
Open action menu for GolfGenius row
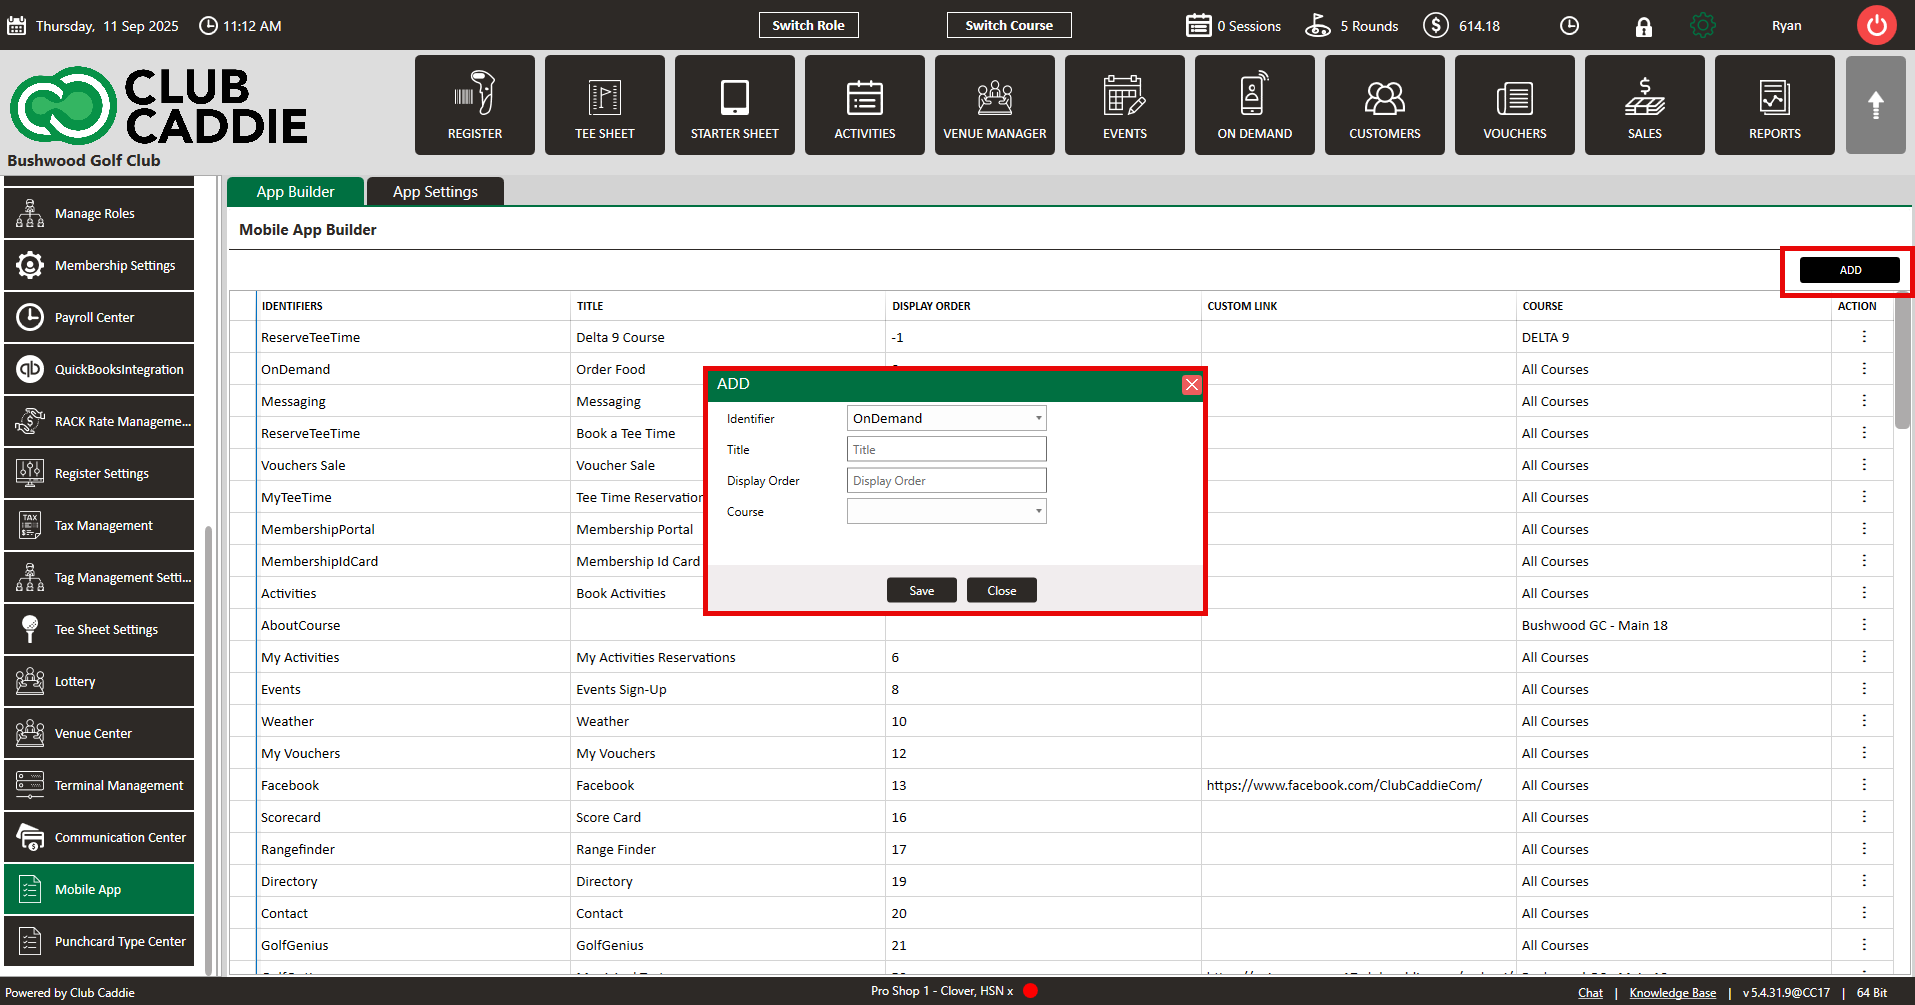click(x=1864, y=945)
